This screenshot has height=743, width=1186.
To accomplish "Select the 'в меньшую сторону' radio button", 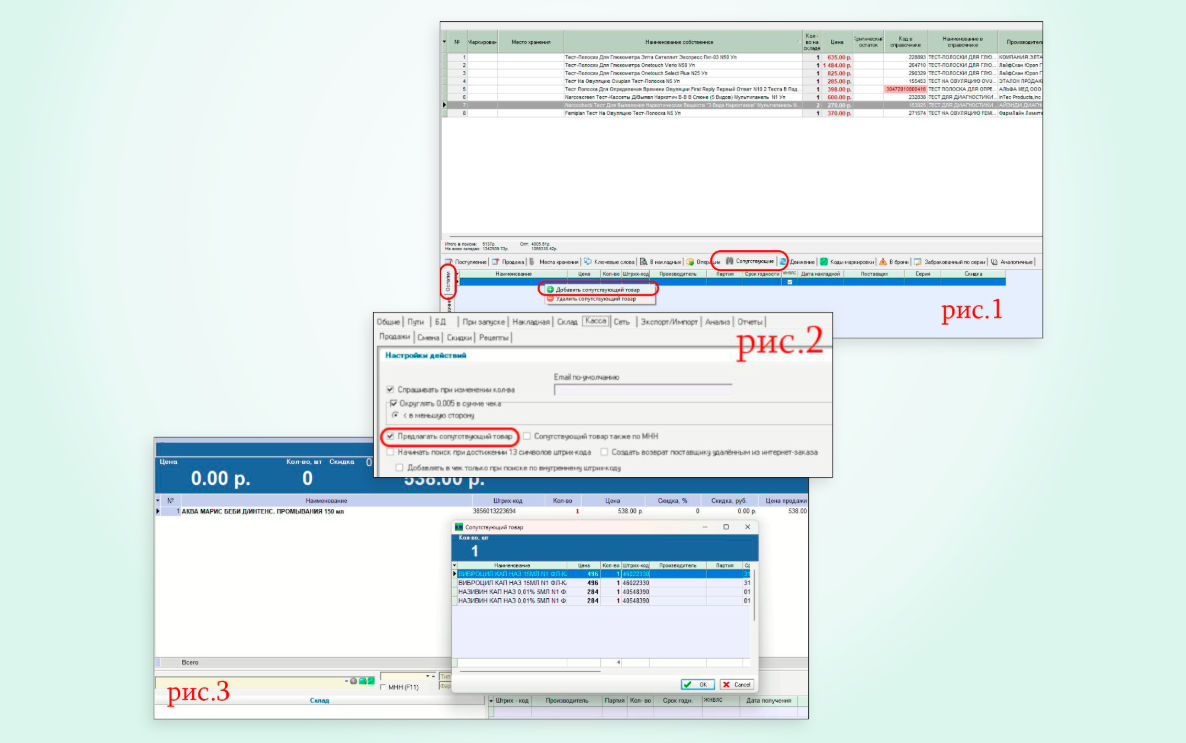I will pyautogui.click(x=395, y=414).
